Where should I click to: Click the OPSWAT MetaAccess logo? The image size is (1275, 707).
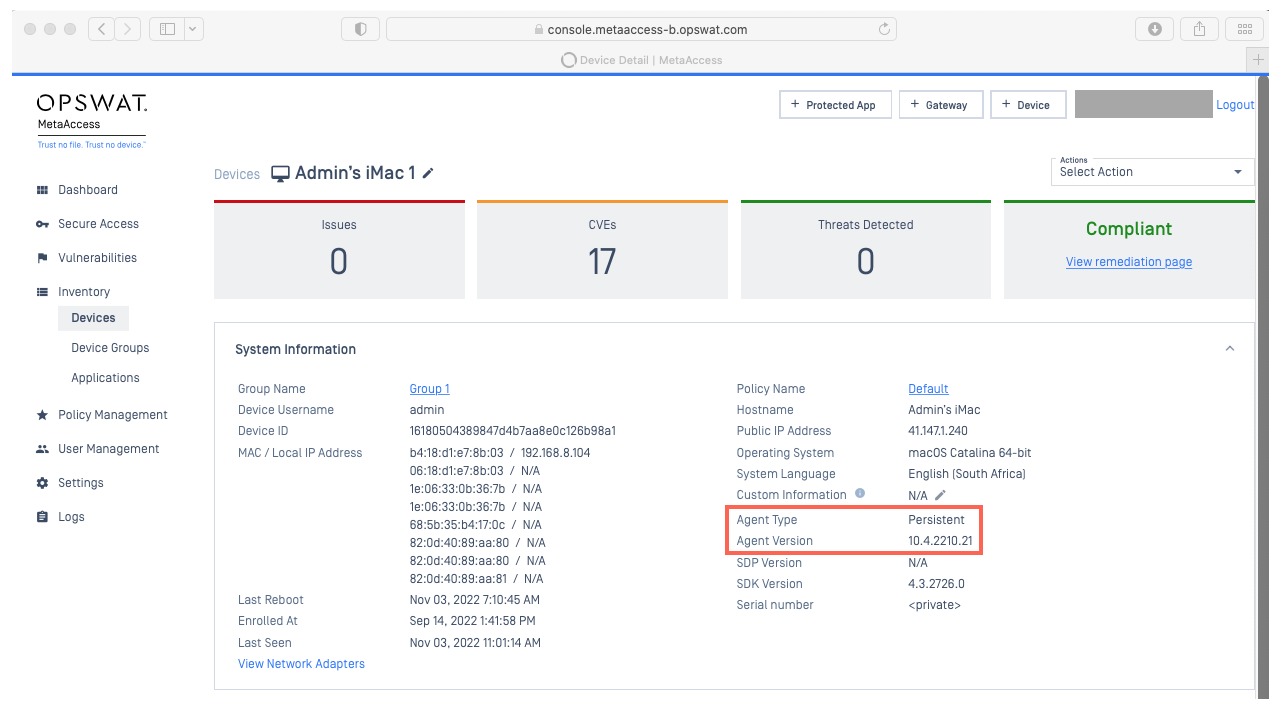(92, 120)
